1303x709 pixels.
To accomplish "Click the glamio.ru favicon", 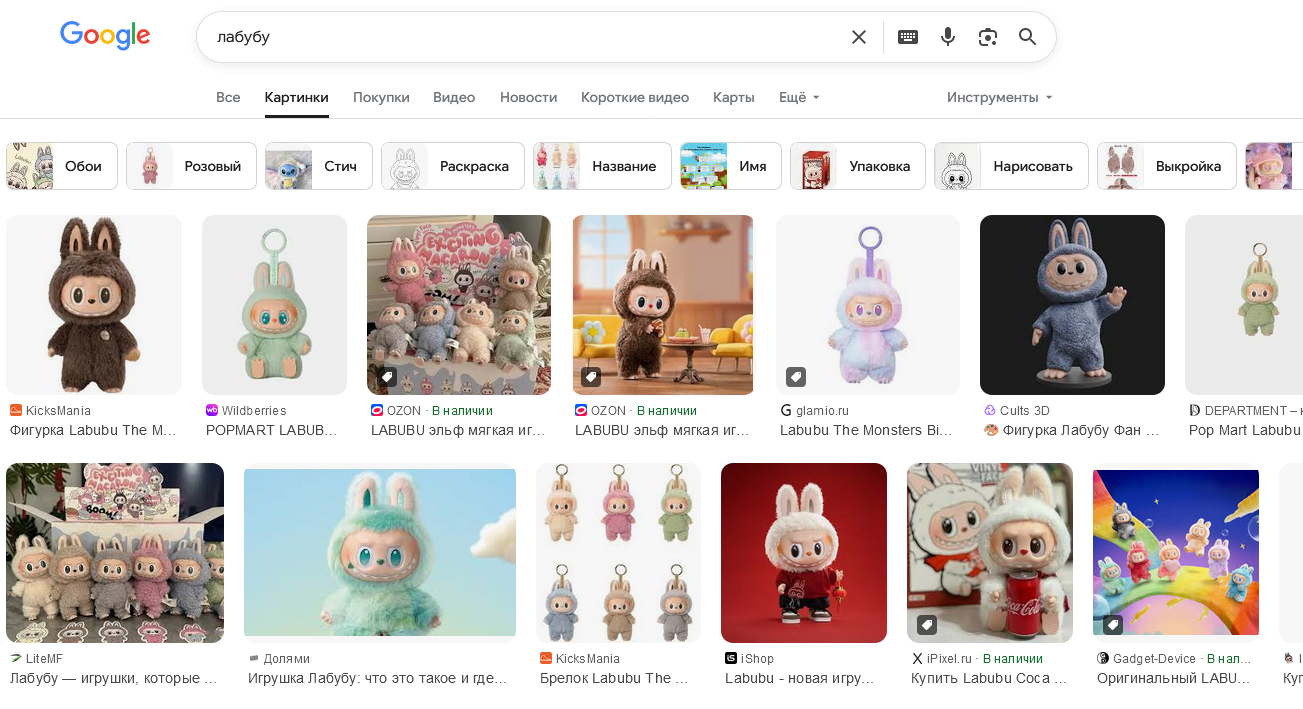I will pyautogui.click(x=786, y=411).
